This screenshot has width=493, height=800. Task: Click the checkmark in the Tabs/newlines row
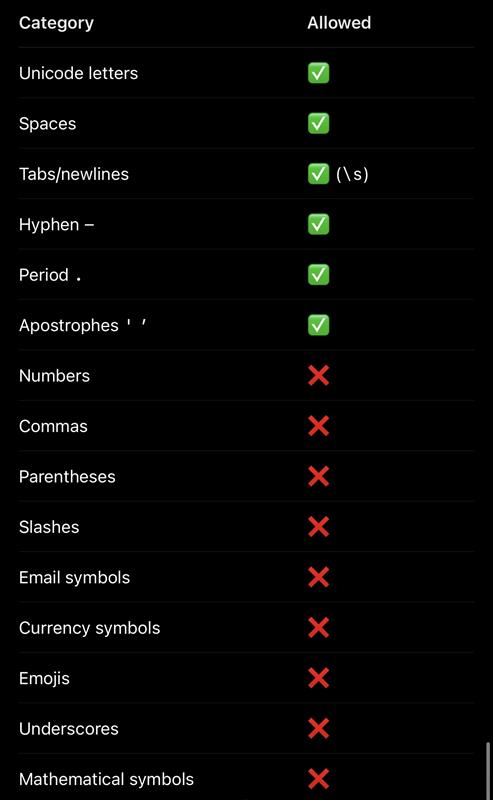pyautogui.click(x=318, y=174)
